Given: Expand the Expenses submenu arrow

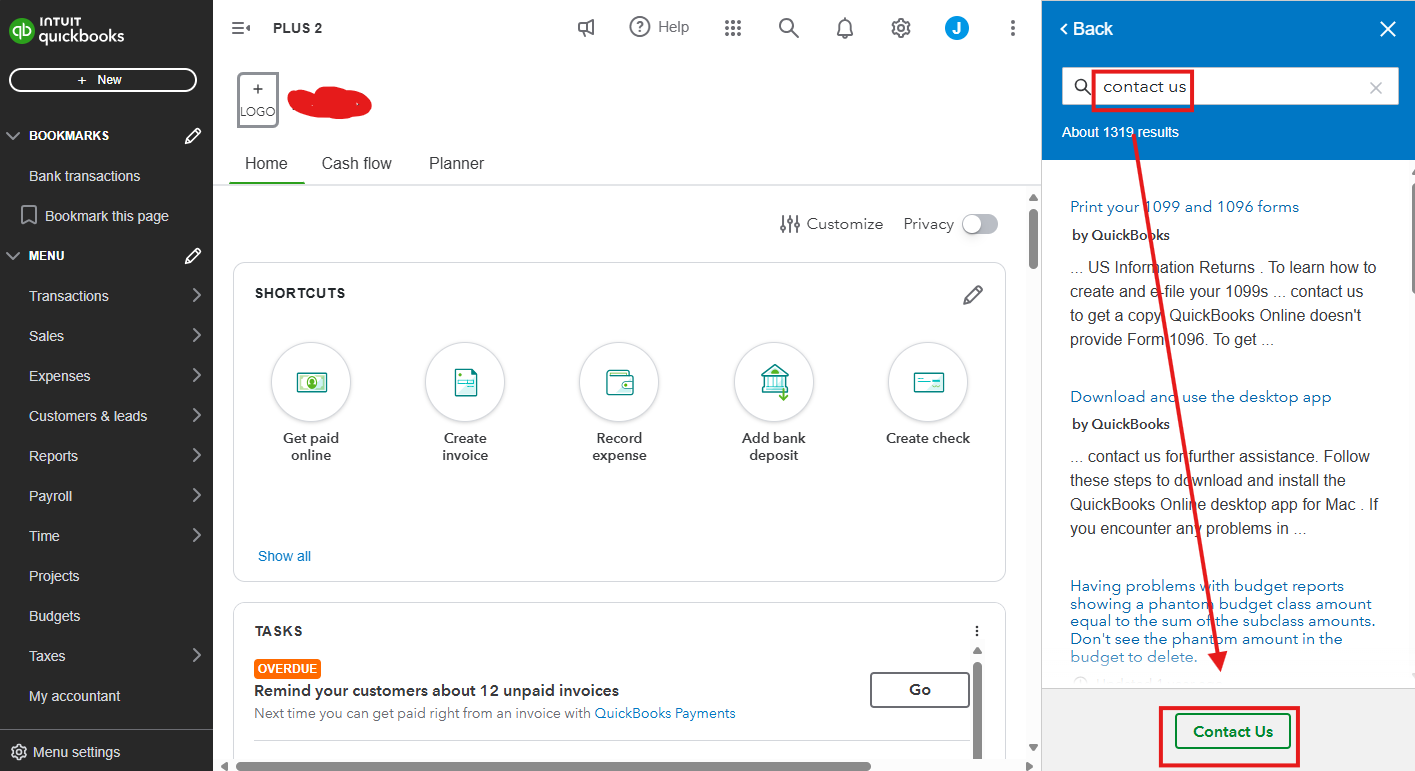Looking at the screenshot, I should pos(197,375).
